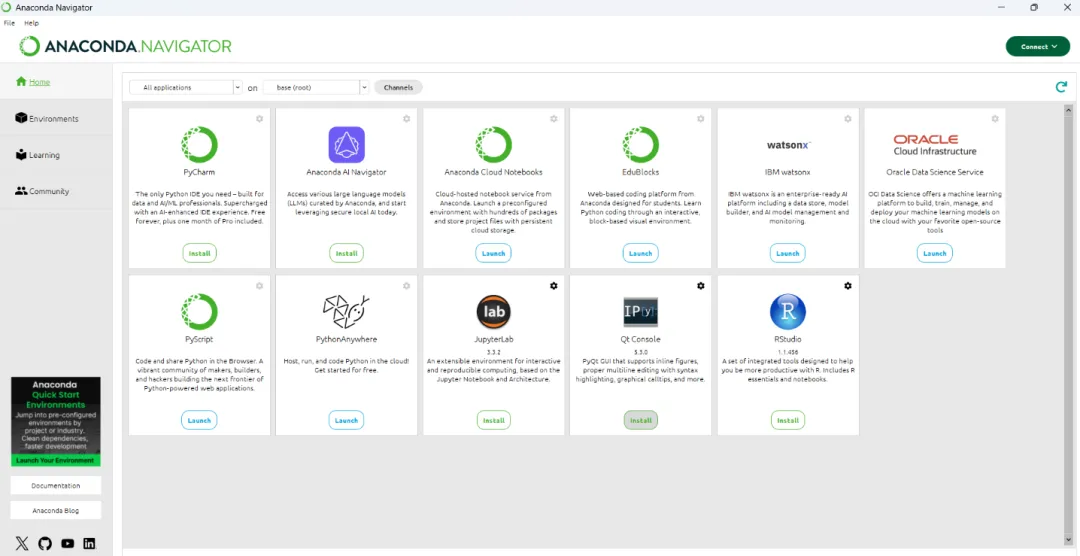1080x556 pixels.
Task: Click the RStudio icon
Action: pyautogui.click(x=788, y=311)
